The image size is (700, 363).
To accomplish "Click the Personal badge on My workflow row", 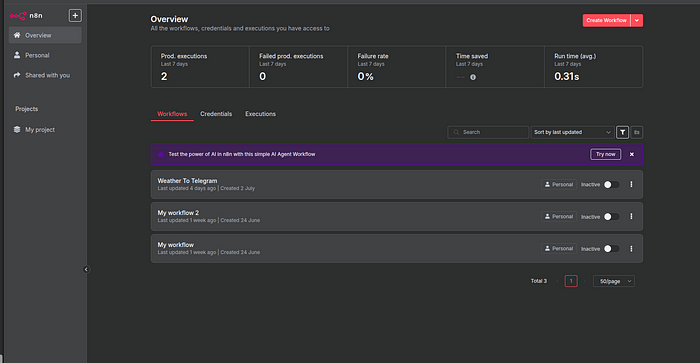I will (x=559, y=249).
